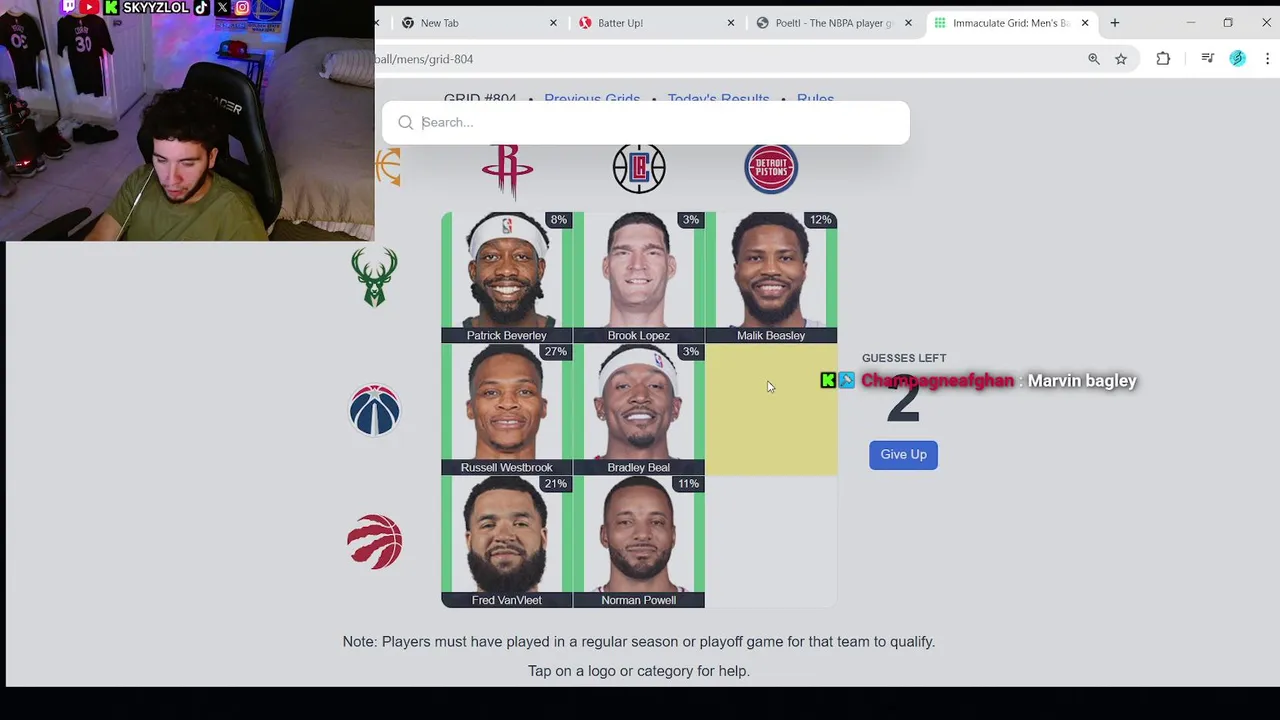Select the Patrick Beverley grid cell
The height and width of the screenshot is (720, 1280).
[506, 277]
